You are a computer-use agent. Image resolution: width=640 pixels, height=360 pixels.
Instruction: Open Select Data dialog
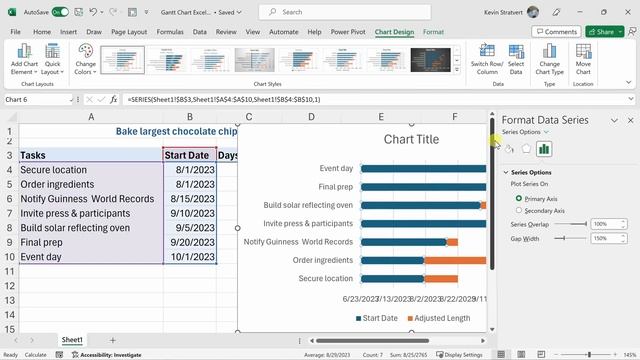click(516, 60)
